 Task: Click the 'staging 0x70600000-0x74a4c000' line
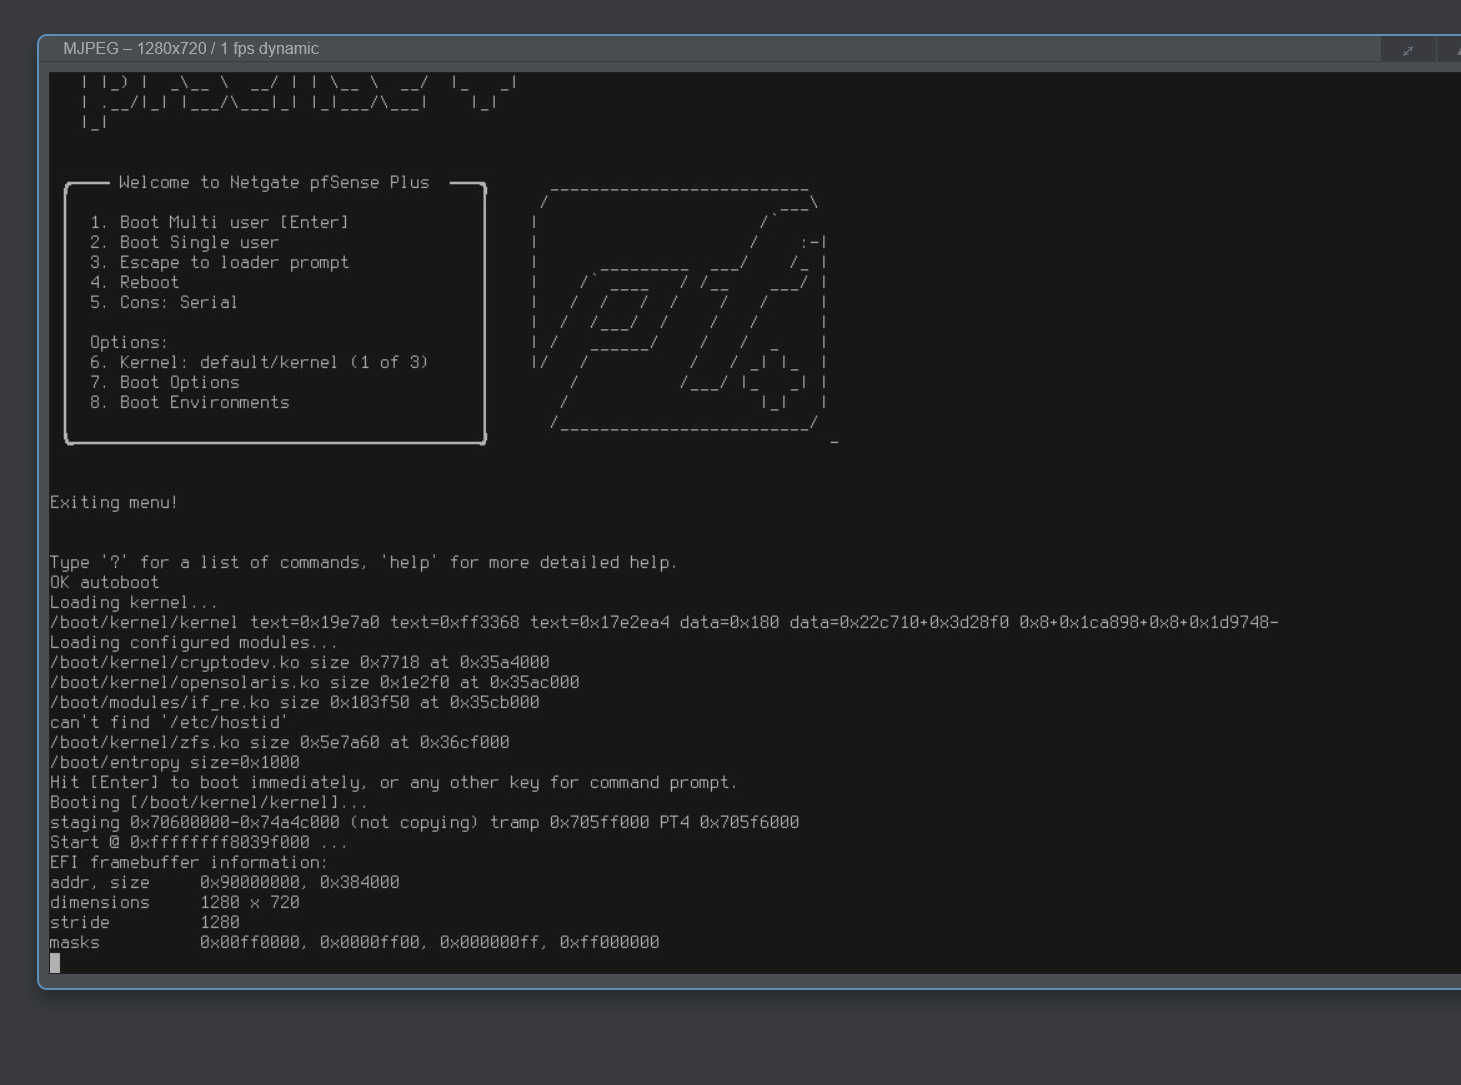(x=424, y=822)
